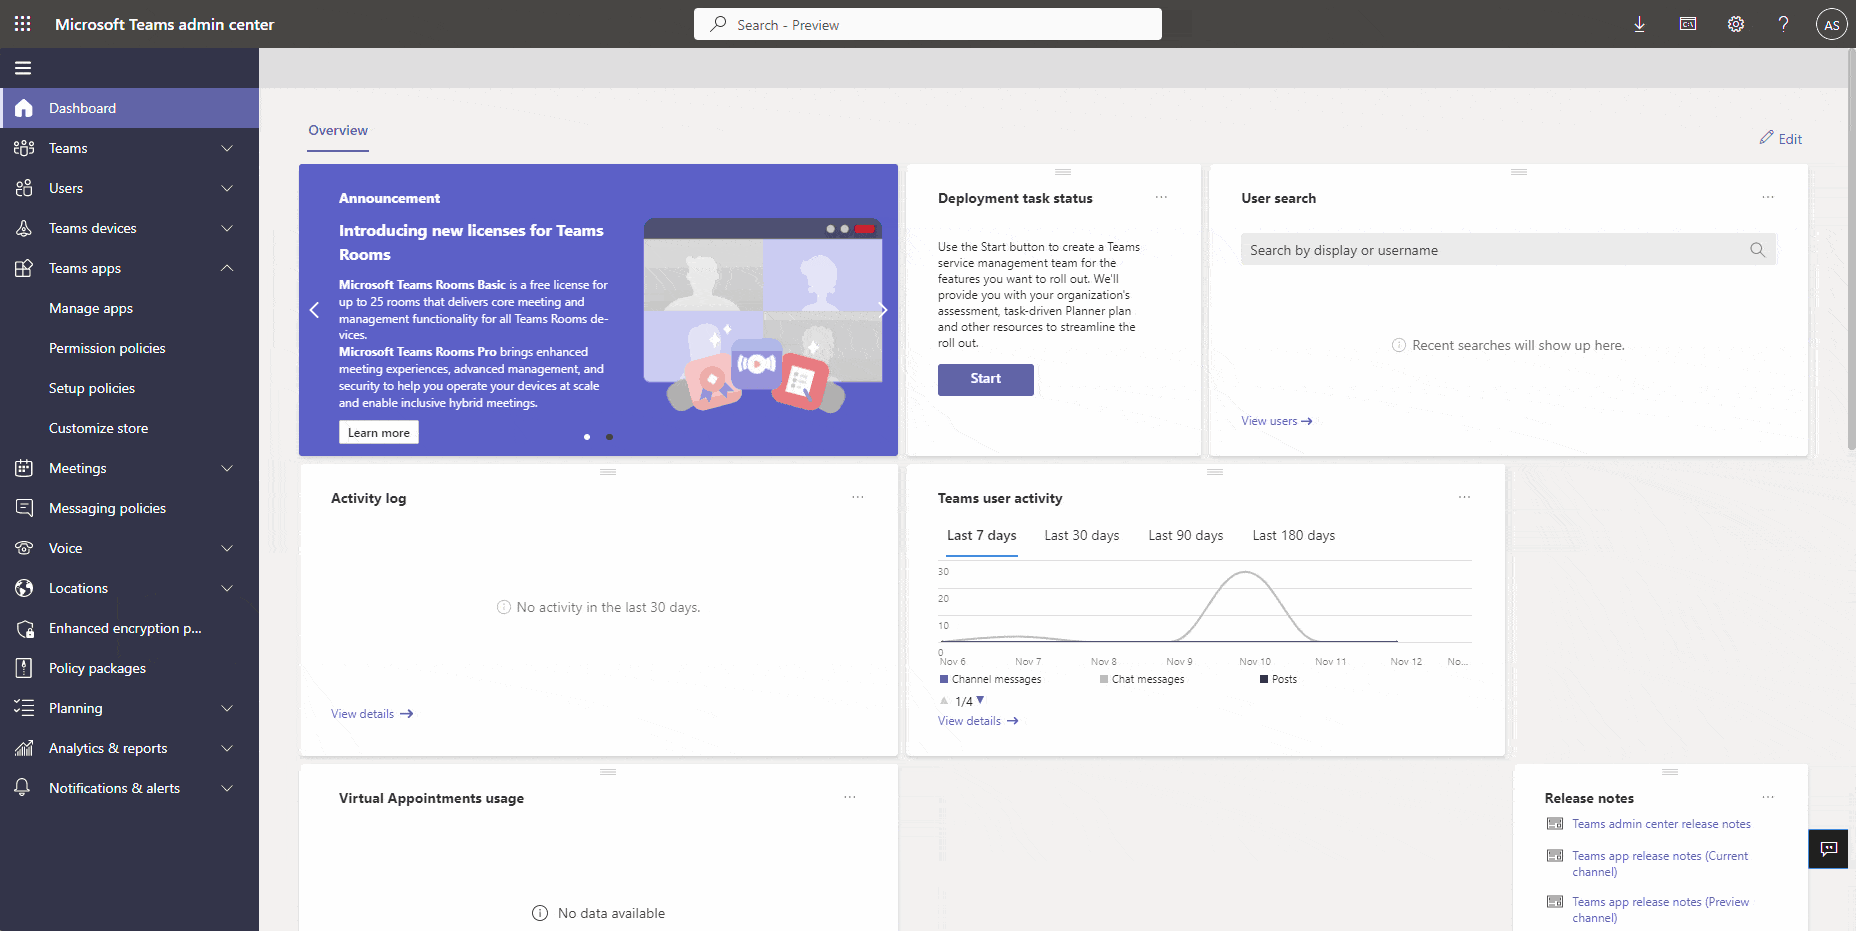The image size is (1856, 931).
Task: Open Teams admin center release notes link
Action: click(1661, 824)
